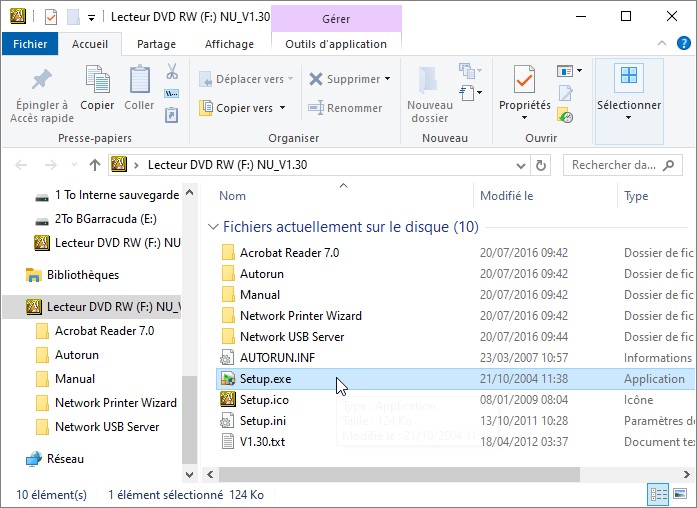Viewport: 697px width, 508px height.
Task: Click the new folder icon in title bar
Action: coord(73,17)
